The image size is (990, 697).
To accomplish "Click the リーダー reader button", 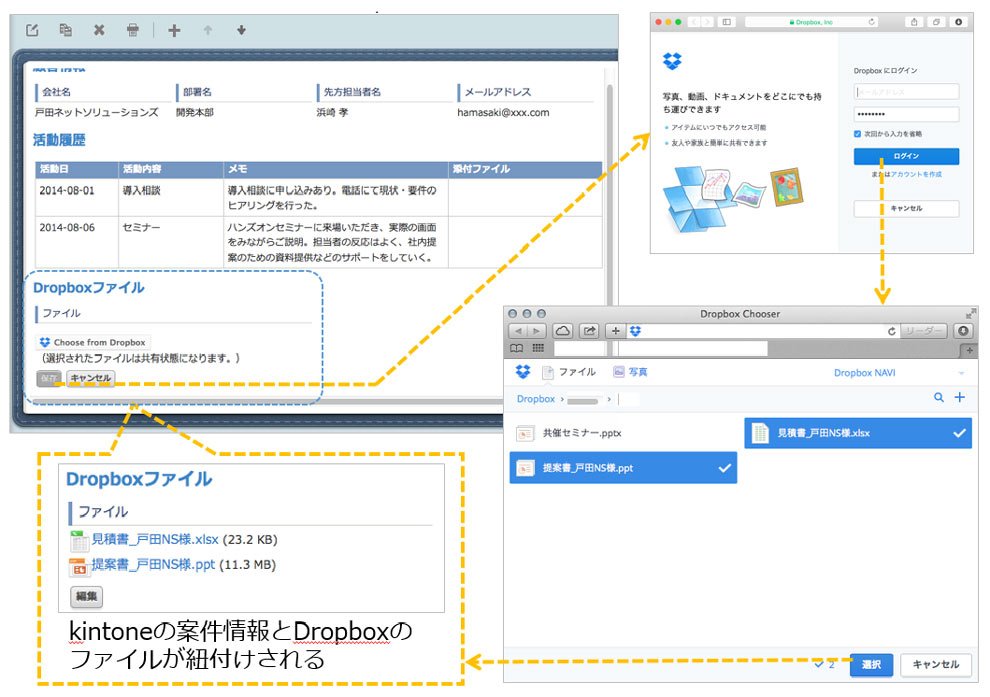I will tap(923, 331).
